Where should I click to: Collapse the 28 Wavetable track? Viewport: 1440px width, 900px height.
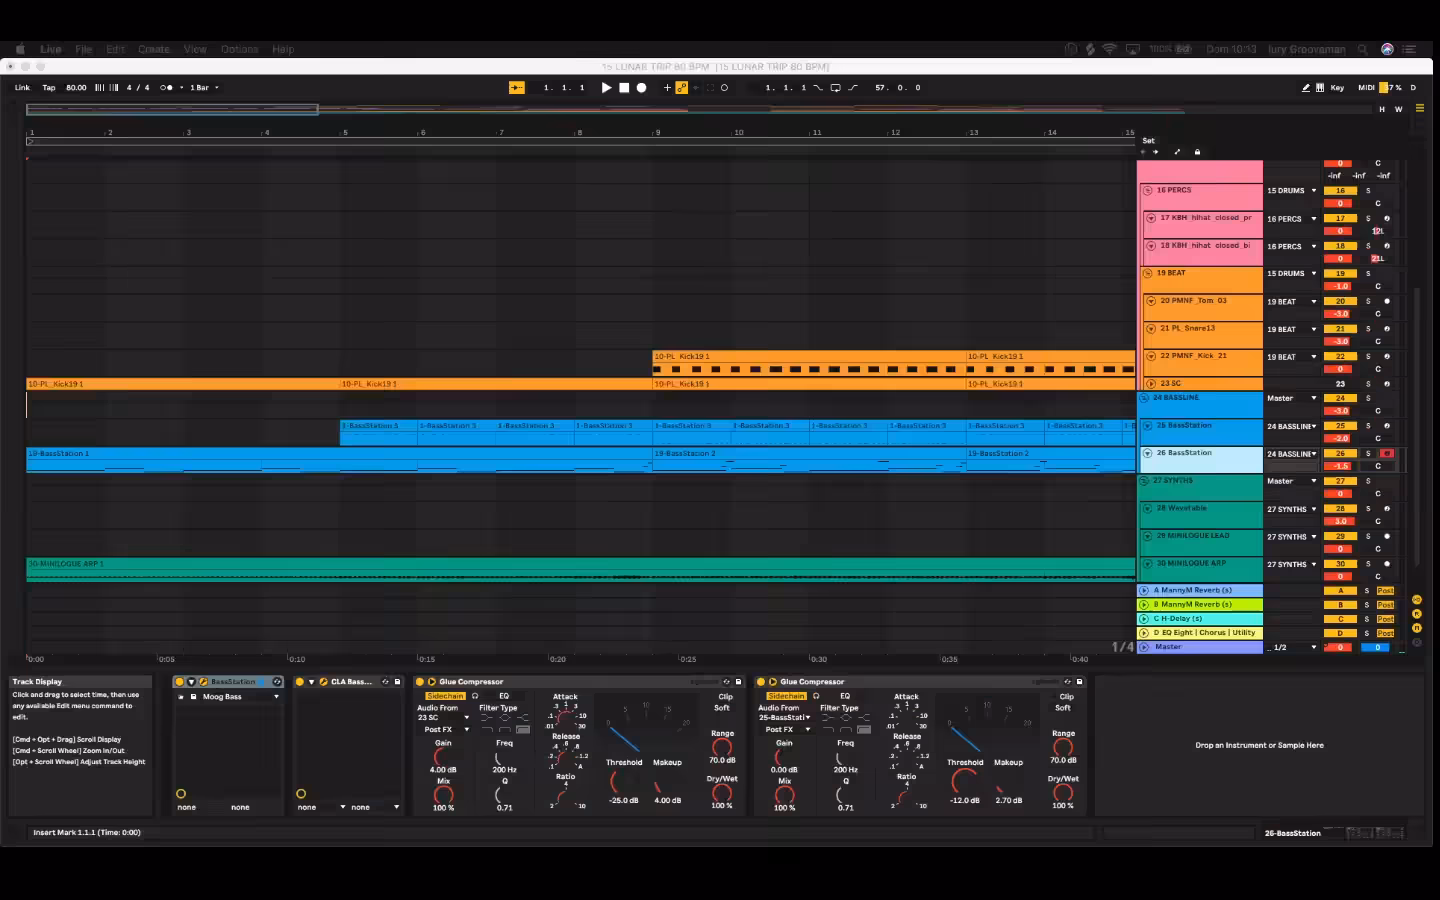[x=1148, y=508]
